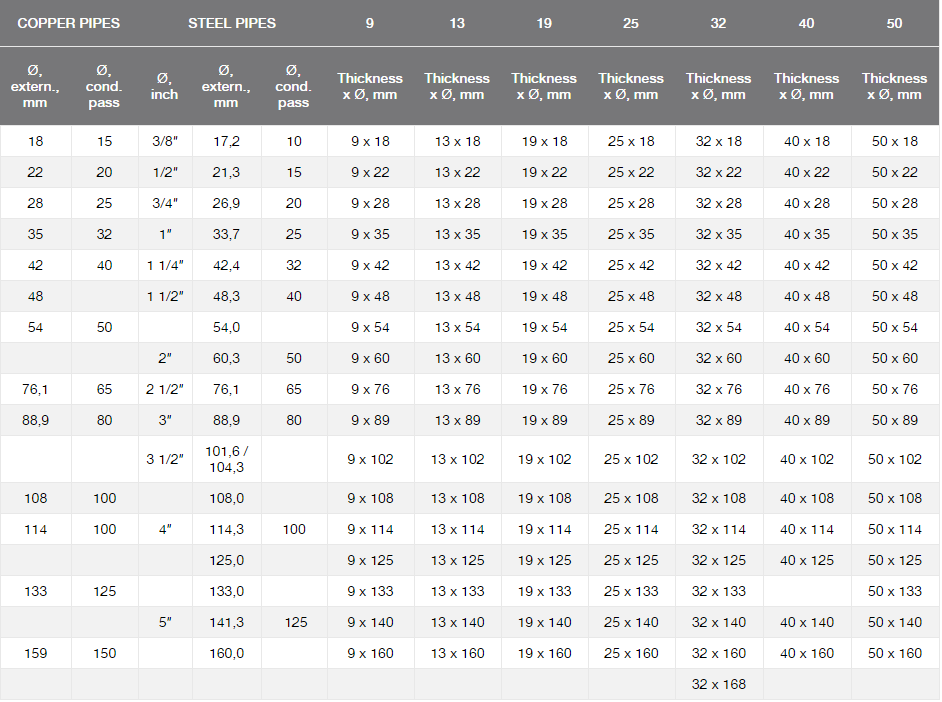Select the 141,3 steel external diameter cell
Image resolution: width=942 pixels, height=702 pixels.
[x=226, y=622]
